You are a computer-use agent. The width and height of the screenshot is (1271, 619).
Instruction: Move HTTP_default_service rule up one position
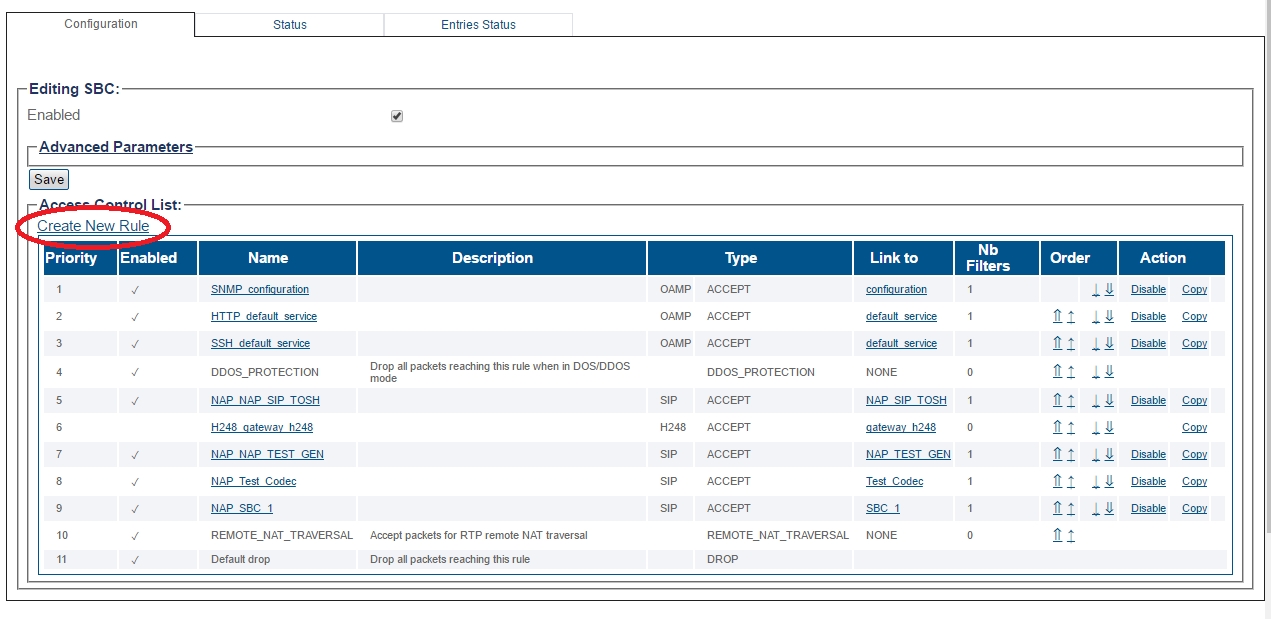coord(1071,317)
